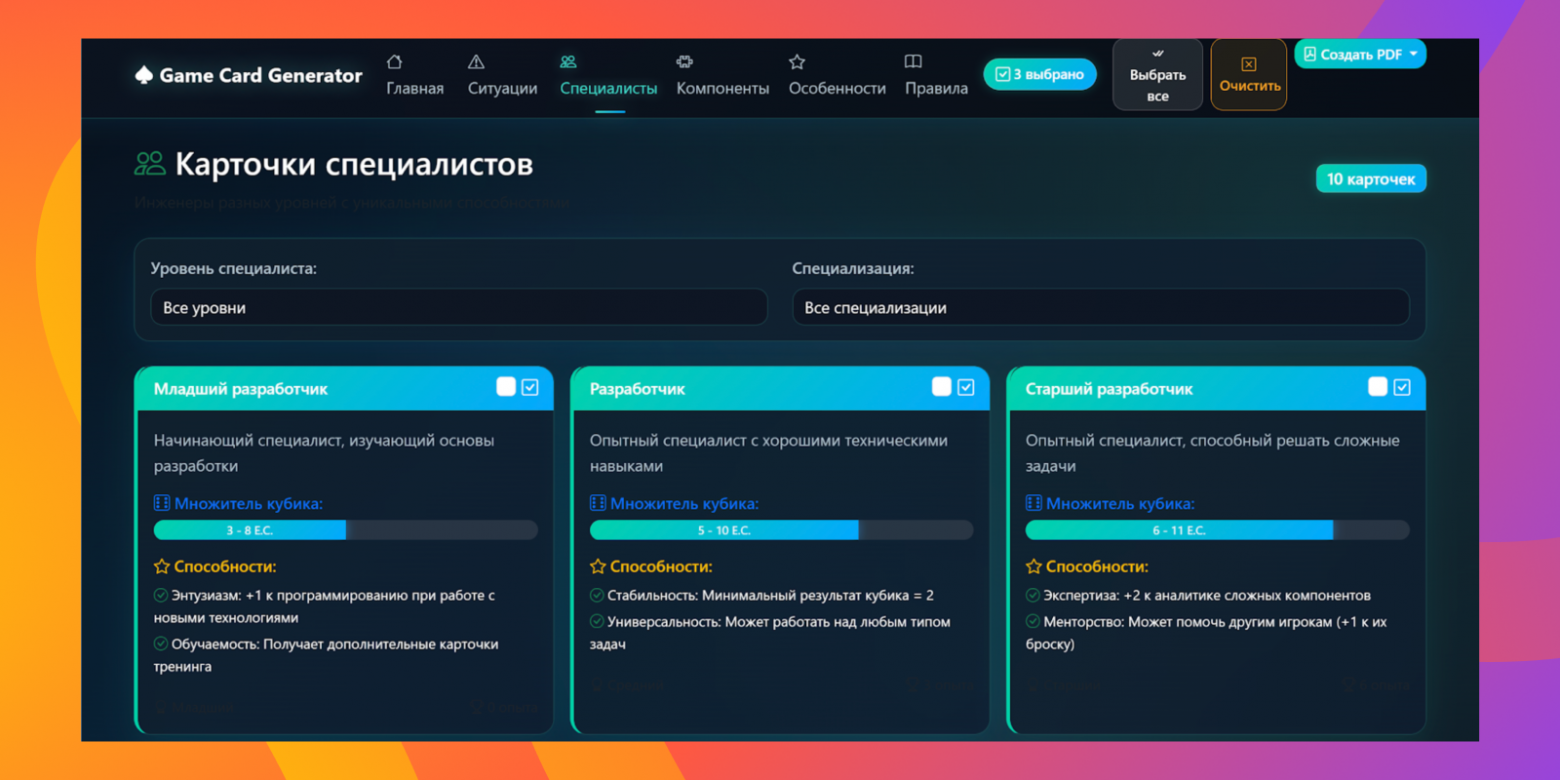This screenshot has height=780, width=1560.
Task: Click the Энтузиазм ability text
Action: pos(325,606)
